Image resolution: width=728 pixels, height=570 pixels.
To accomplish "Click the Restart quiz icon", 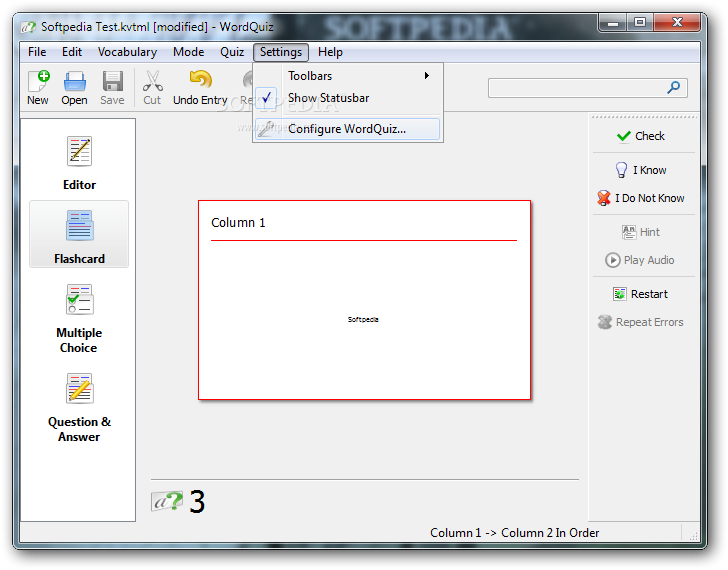I will point(620,294).
